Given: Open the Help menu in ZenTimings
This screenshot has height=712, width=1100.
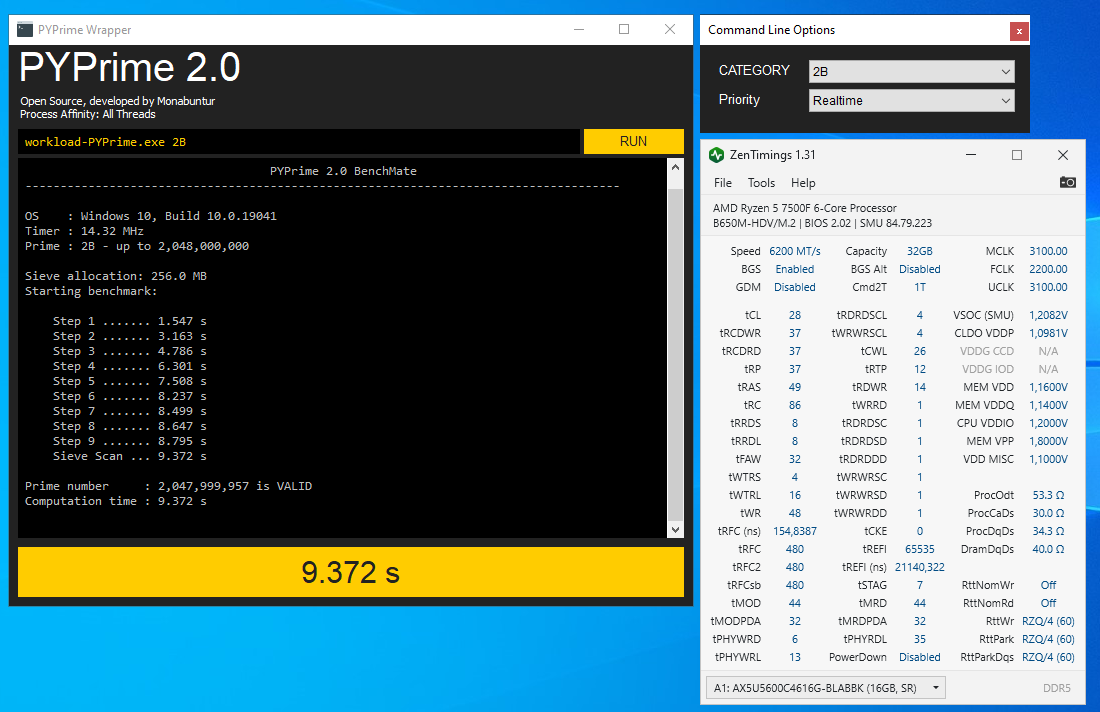Looking at the screenshot, I should tap(803, 183).
